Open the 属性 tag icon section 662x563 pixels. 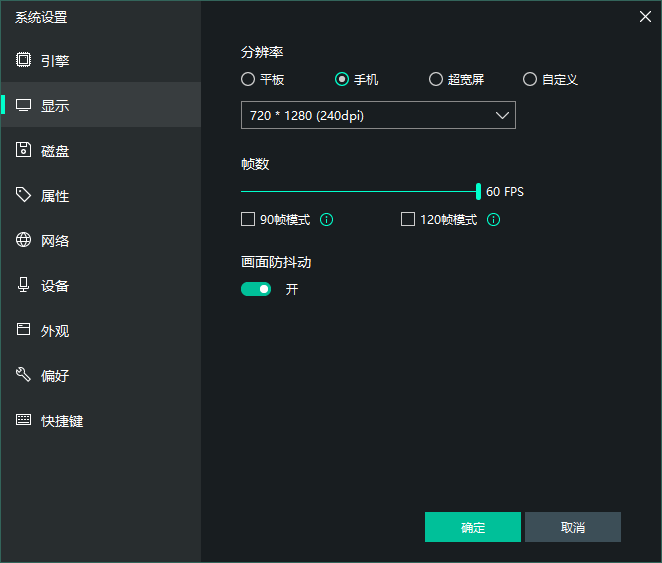23,195
